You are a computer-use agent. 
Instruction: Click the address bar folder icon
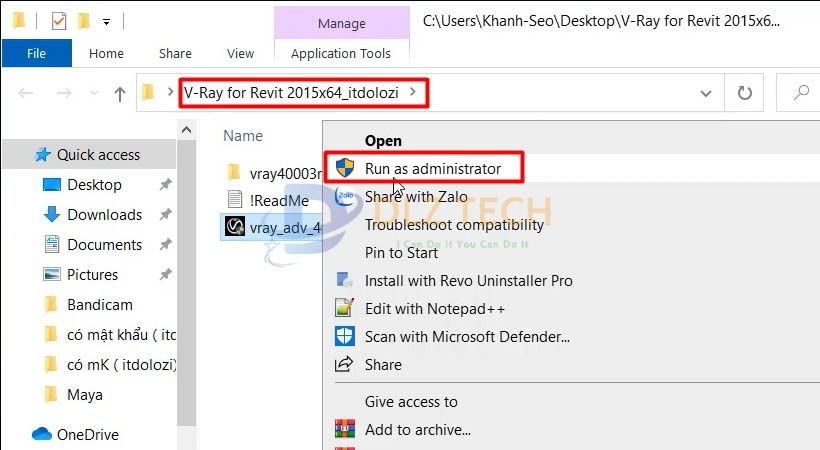pos(149,93)
